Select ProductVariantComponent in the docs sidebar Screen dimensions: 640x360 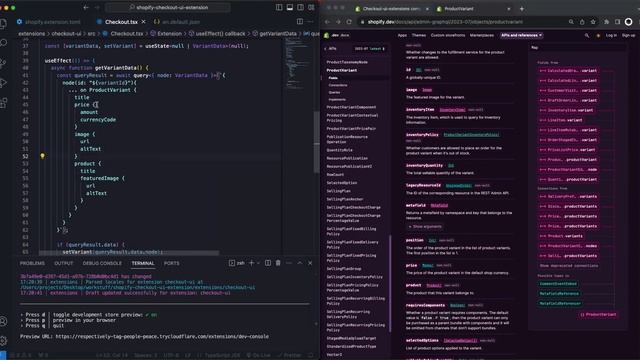click(x=351, y=107)
